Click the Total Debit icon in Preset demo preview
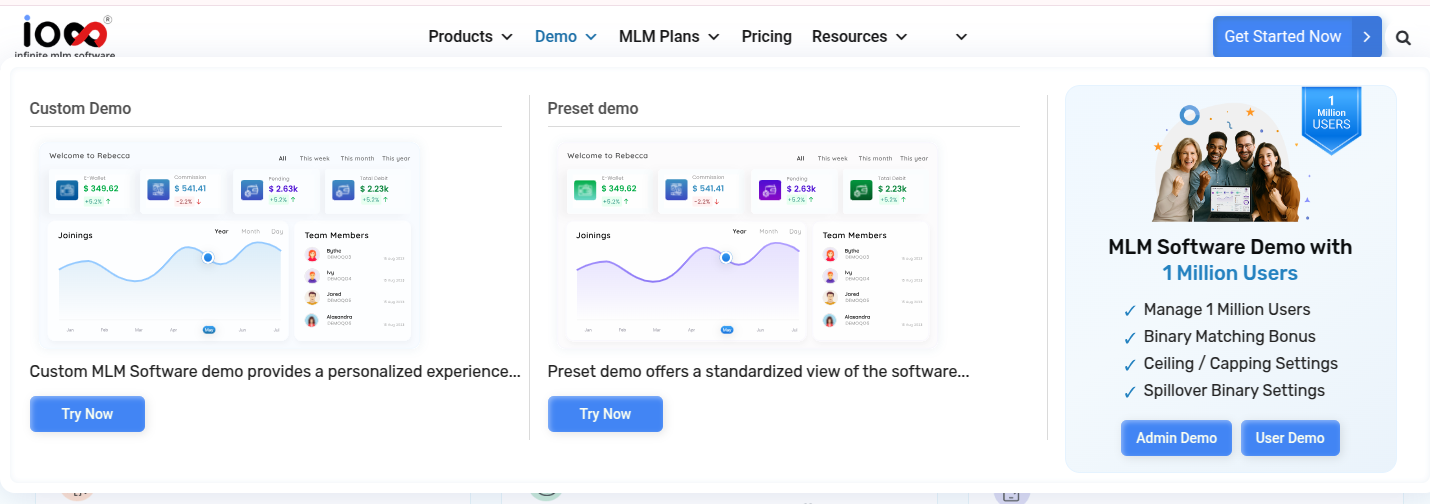 click(x=860, y=190)
